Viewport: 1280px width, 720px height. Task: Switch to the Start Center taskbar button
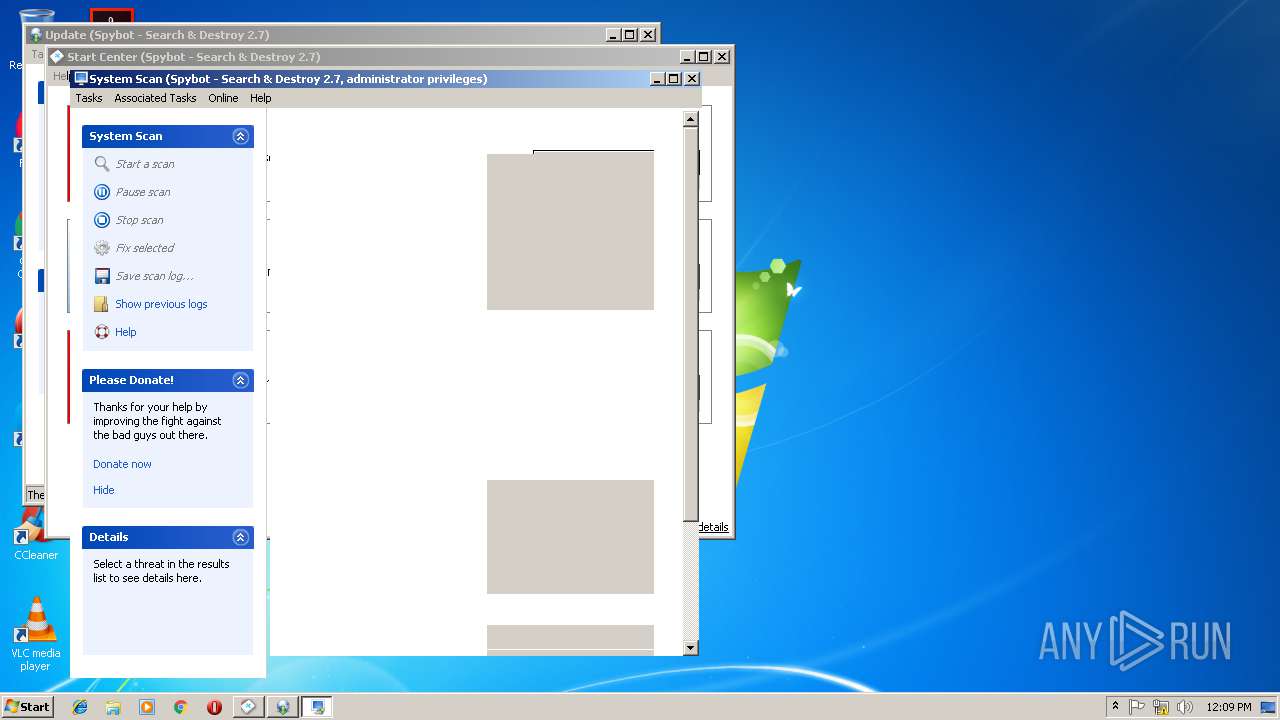coord(249,707)
